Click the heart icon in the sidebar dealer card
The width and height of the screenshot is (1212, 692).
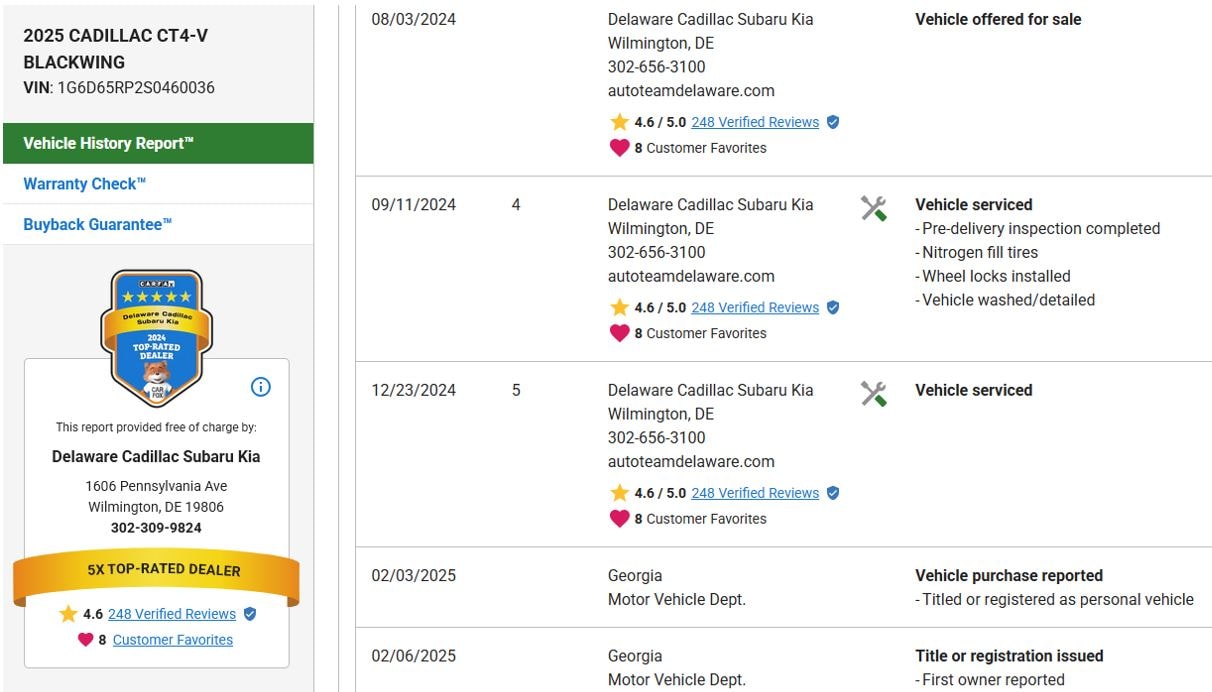point(85,640)
